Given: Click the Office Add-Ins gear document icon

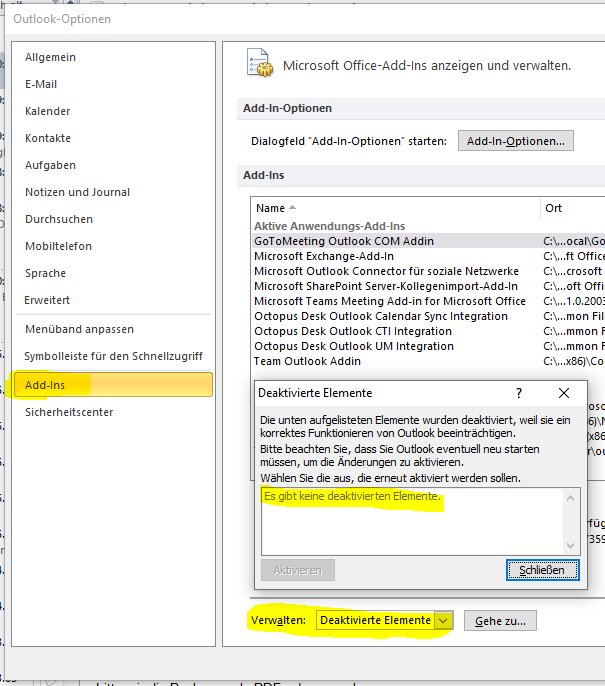Looking at the screenshot, I should coord(259,63).
